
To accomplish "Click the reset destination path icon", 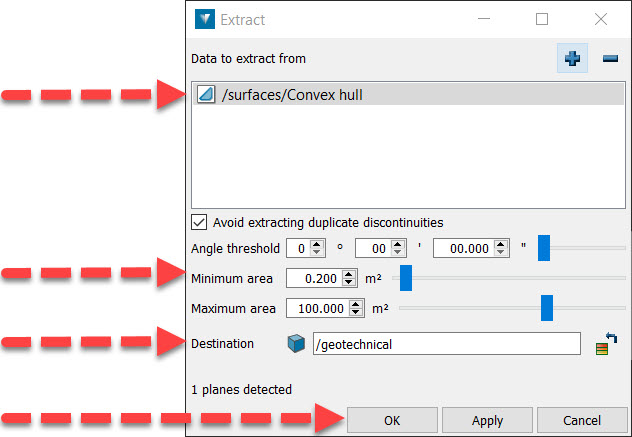I will click(x=606, y=344).
